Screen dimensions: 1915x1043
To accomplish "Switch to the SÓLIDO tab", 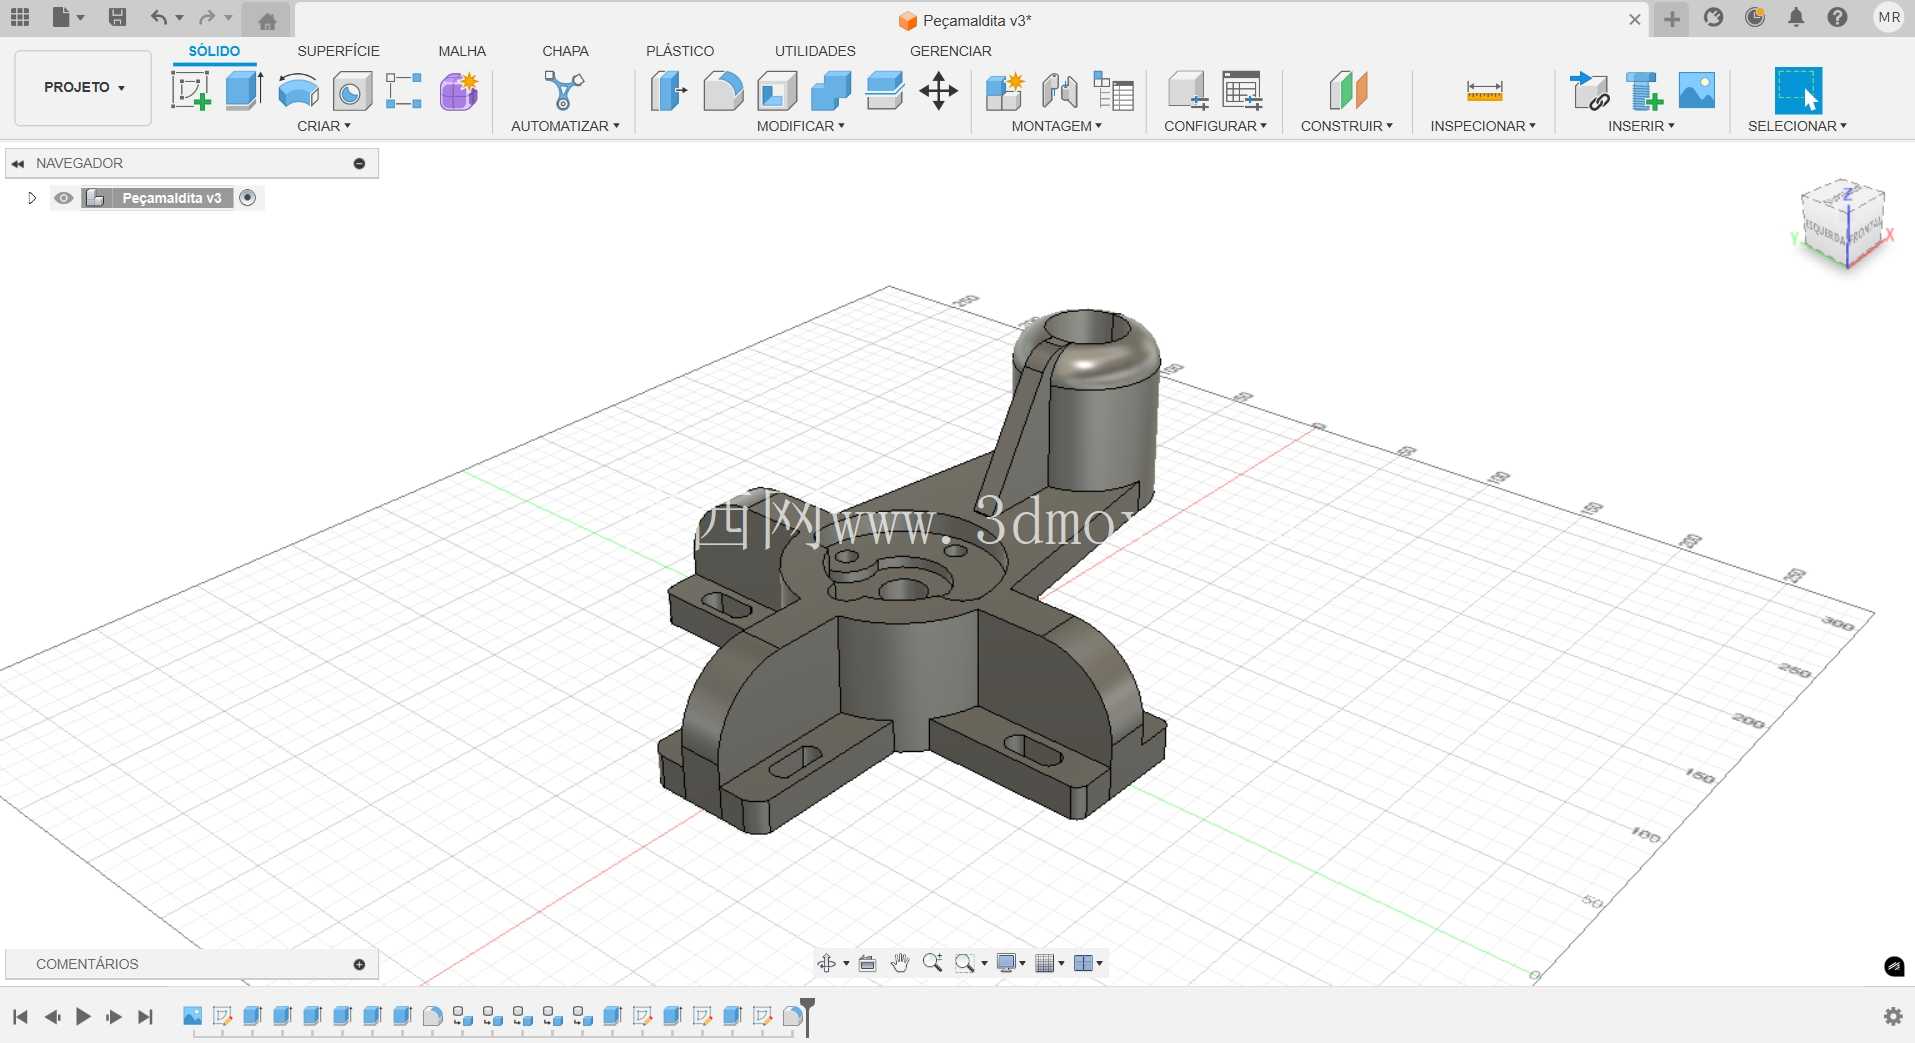I will [x=214, y=51].
